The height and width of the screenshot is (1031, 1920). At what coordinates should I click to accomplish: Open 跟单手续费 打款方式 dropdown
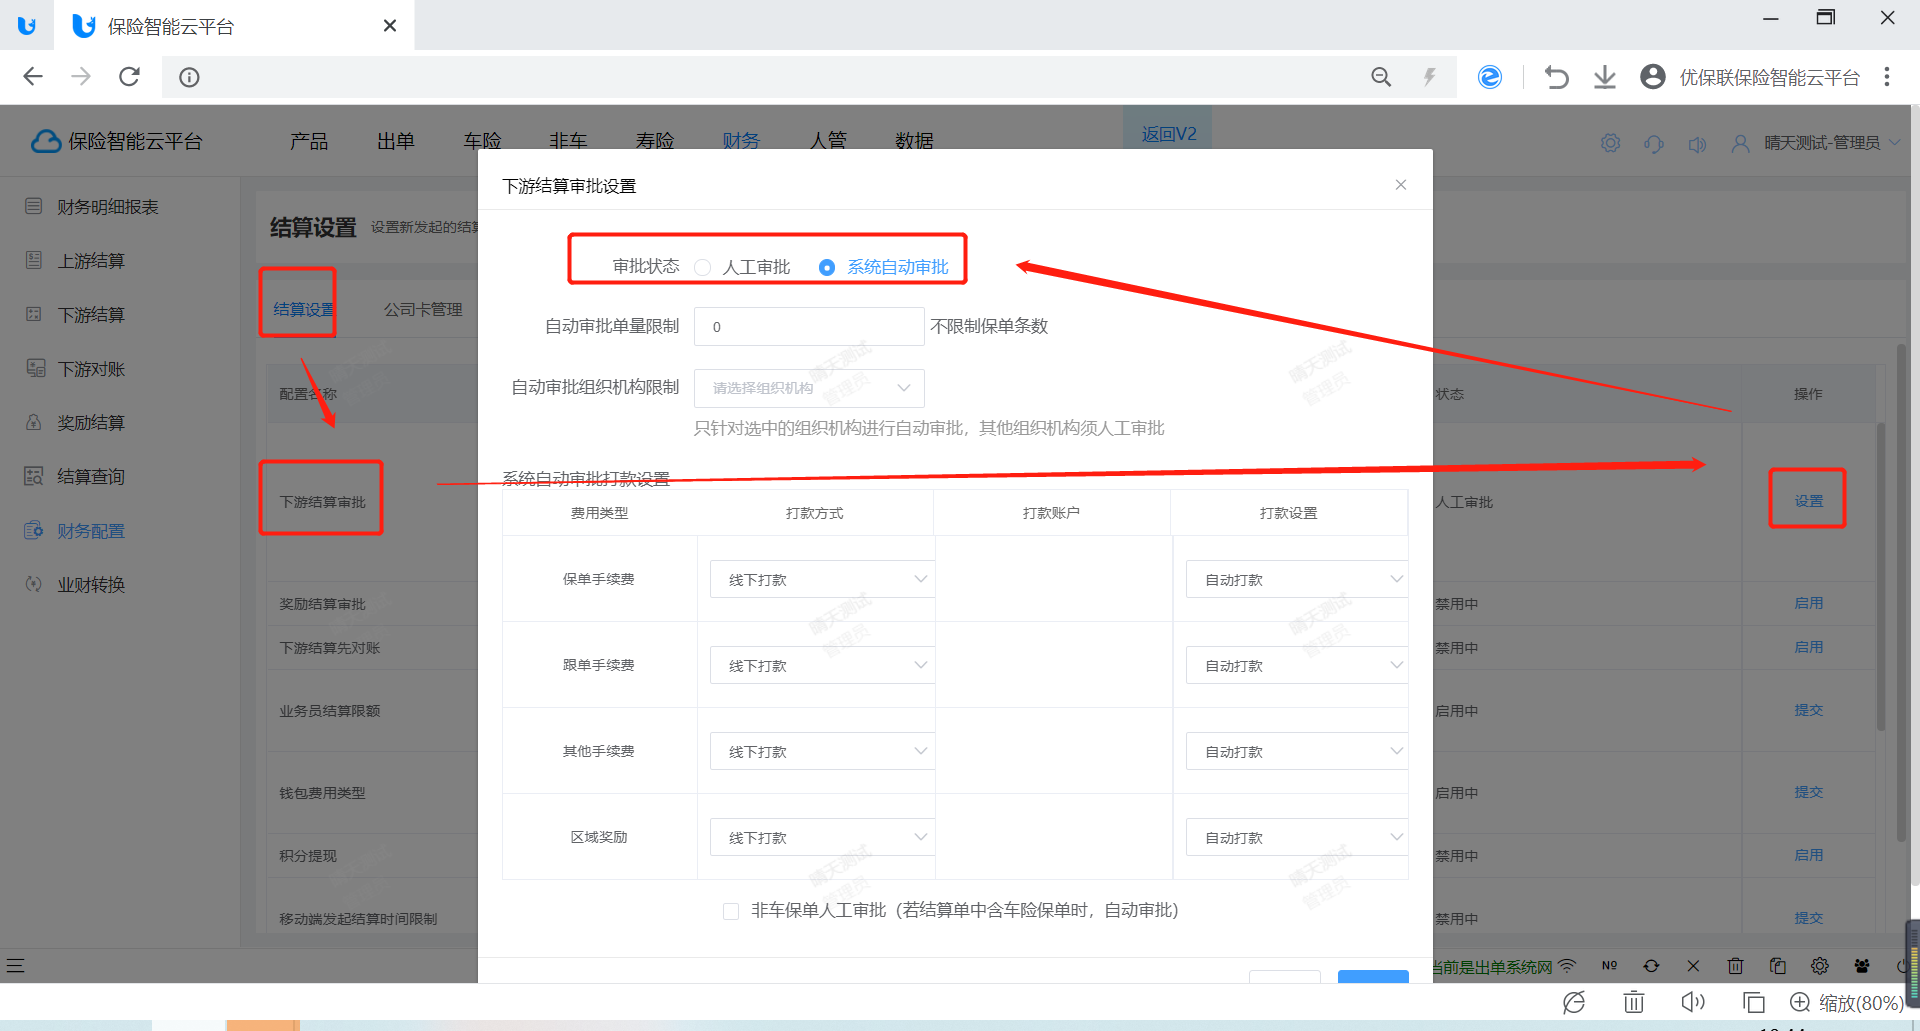[822, 665]
